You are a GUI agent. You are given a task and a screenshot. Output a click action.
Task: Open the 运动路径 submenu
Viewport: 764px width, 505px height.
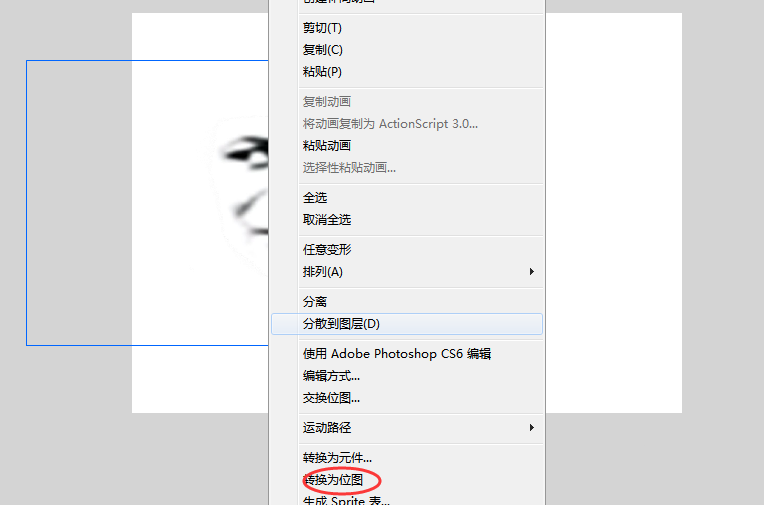tap(407, 427)
